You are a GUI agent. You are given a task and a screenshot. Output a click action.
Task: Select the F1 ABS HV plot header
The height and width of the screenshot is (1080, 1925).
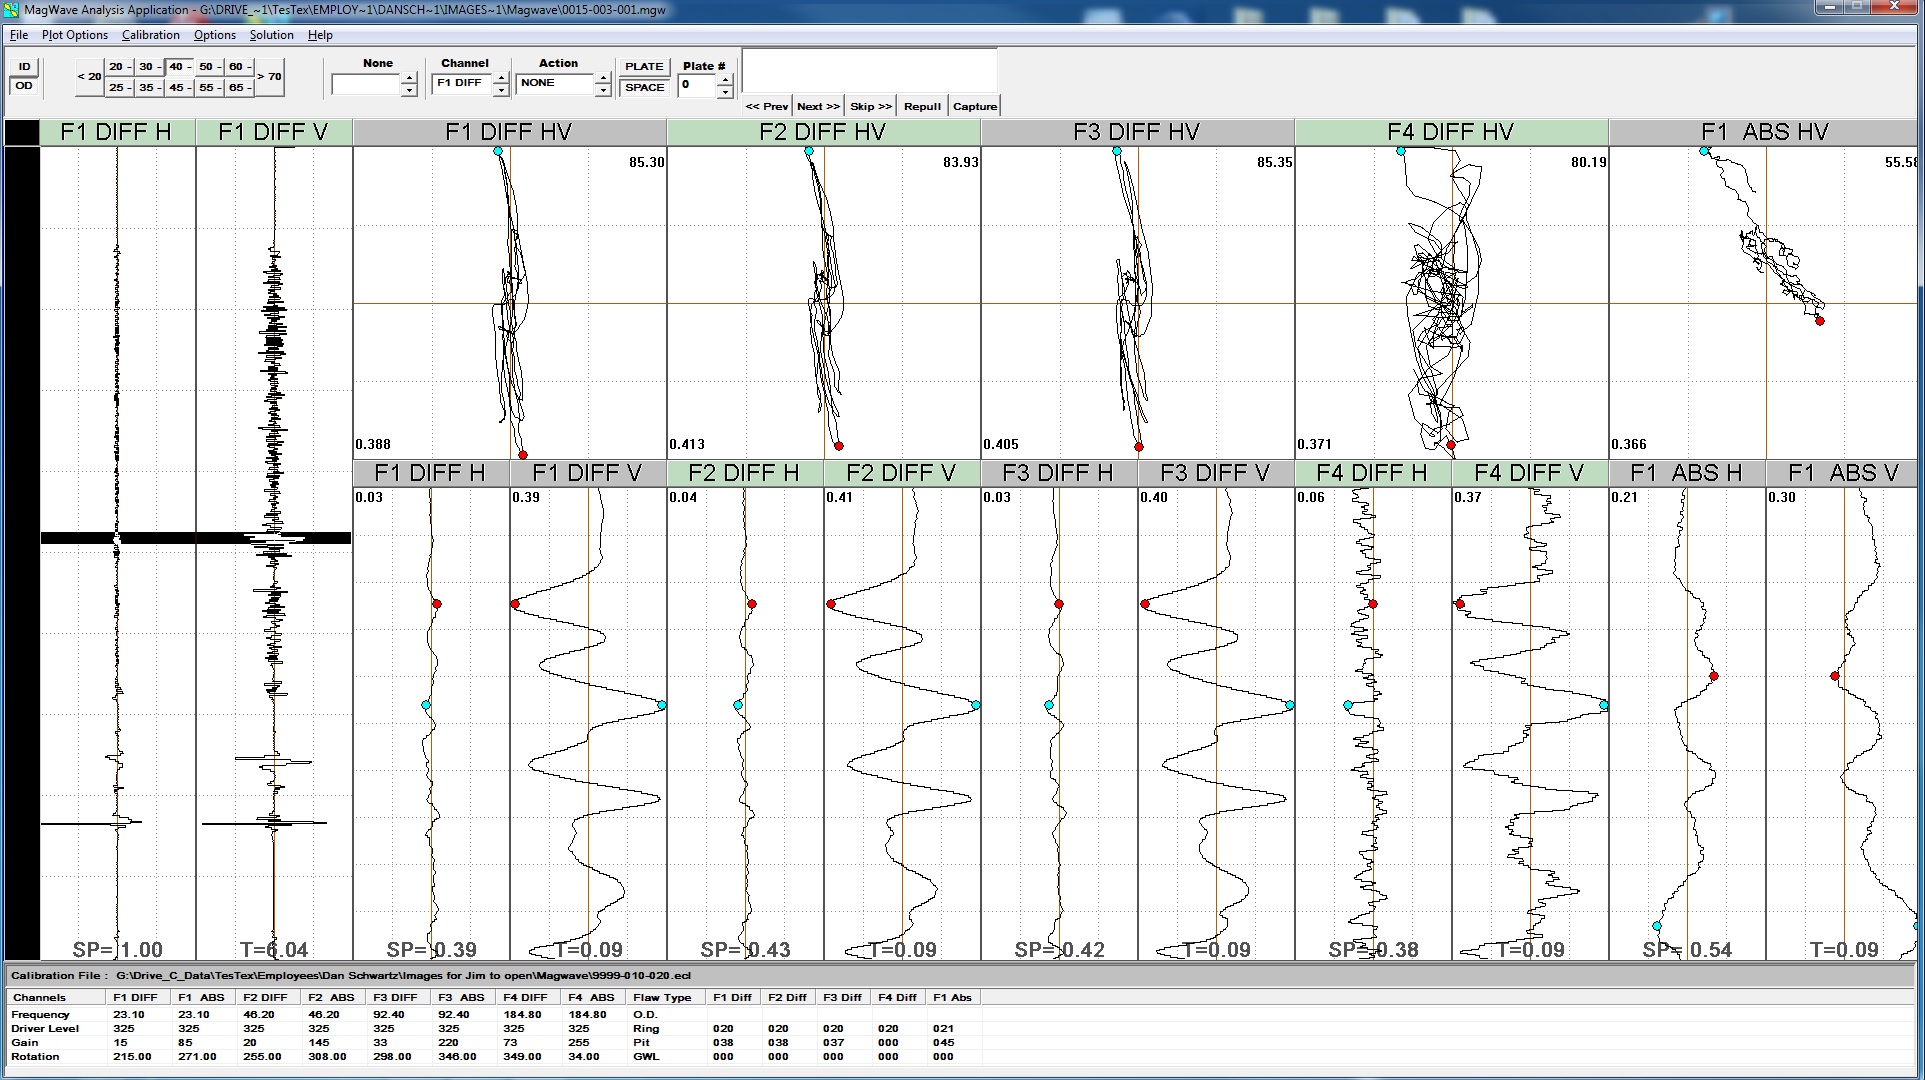1764,132
